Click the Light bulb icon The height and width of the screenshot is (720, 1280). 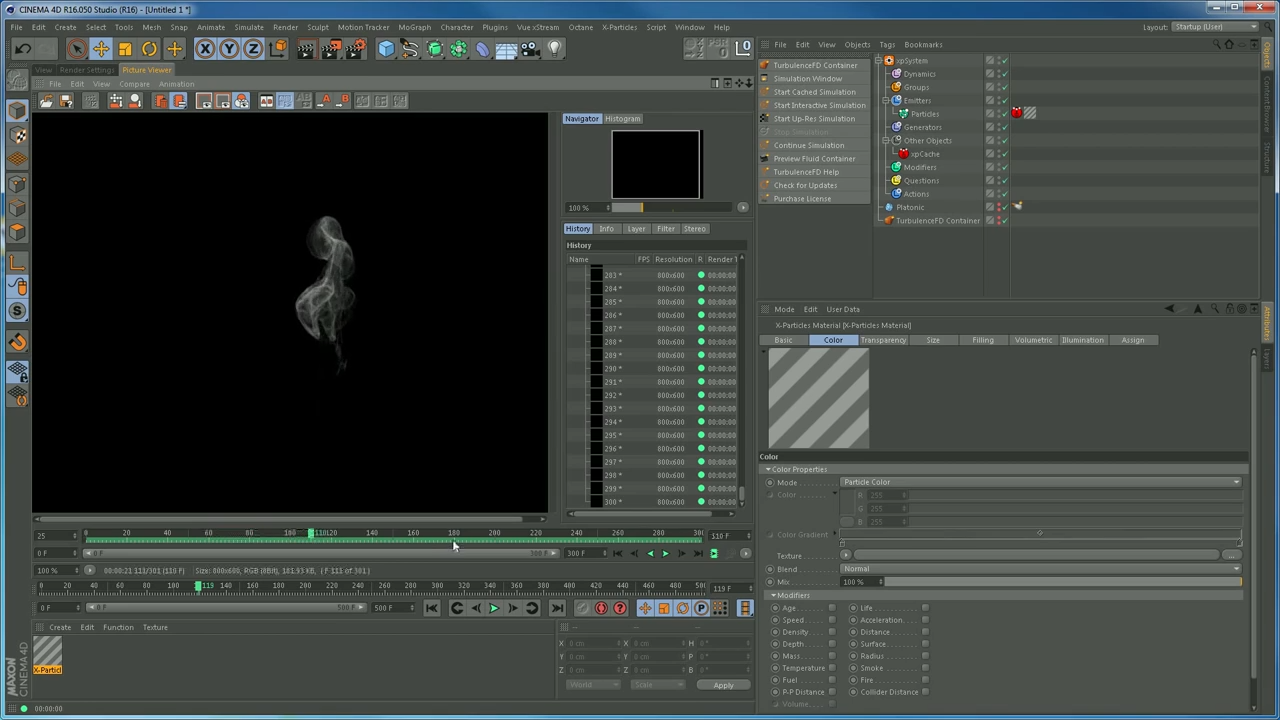click(555, 49)
